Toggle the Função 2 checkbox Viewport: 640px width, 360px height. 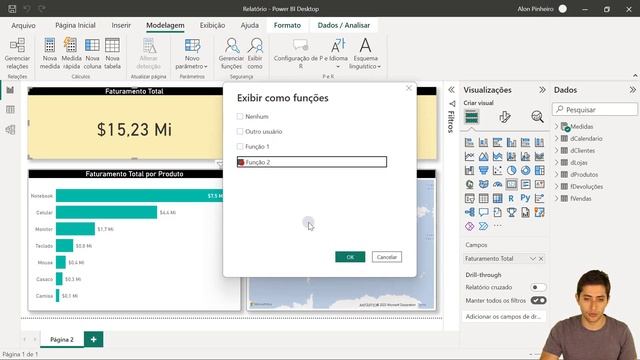tap(241, 162)
